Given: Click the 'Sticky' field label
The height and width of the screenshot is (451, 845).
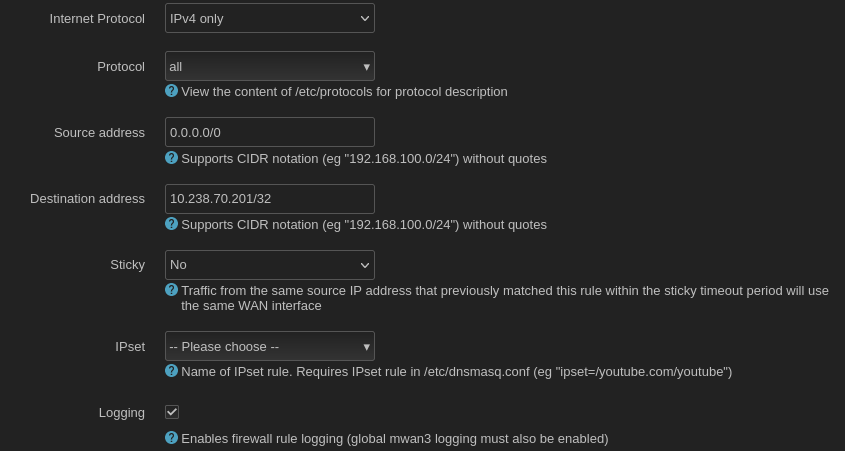Looking at the screenshot, I should [127, 265].
